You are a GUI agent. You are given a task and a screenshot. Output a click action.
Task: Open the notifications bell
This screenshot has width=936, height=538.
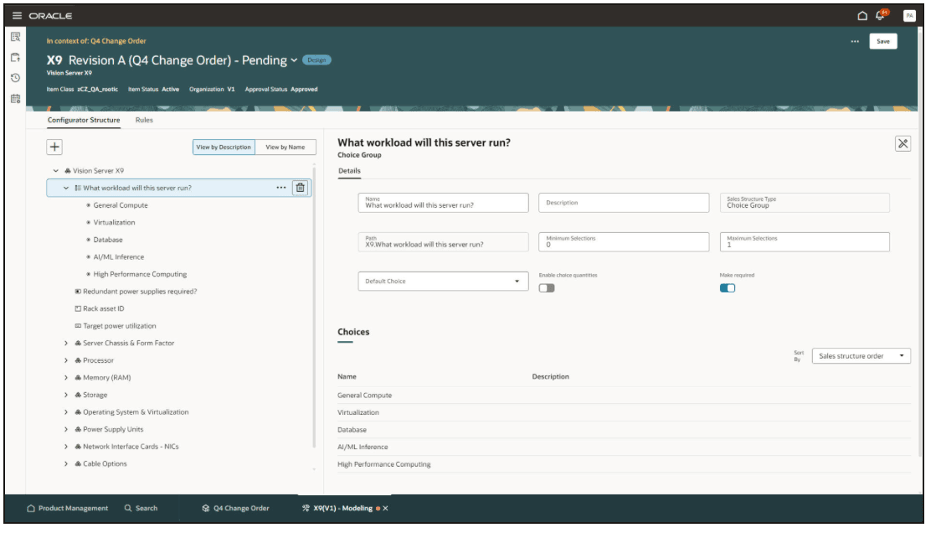tap(880, 15)
